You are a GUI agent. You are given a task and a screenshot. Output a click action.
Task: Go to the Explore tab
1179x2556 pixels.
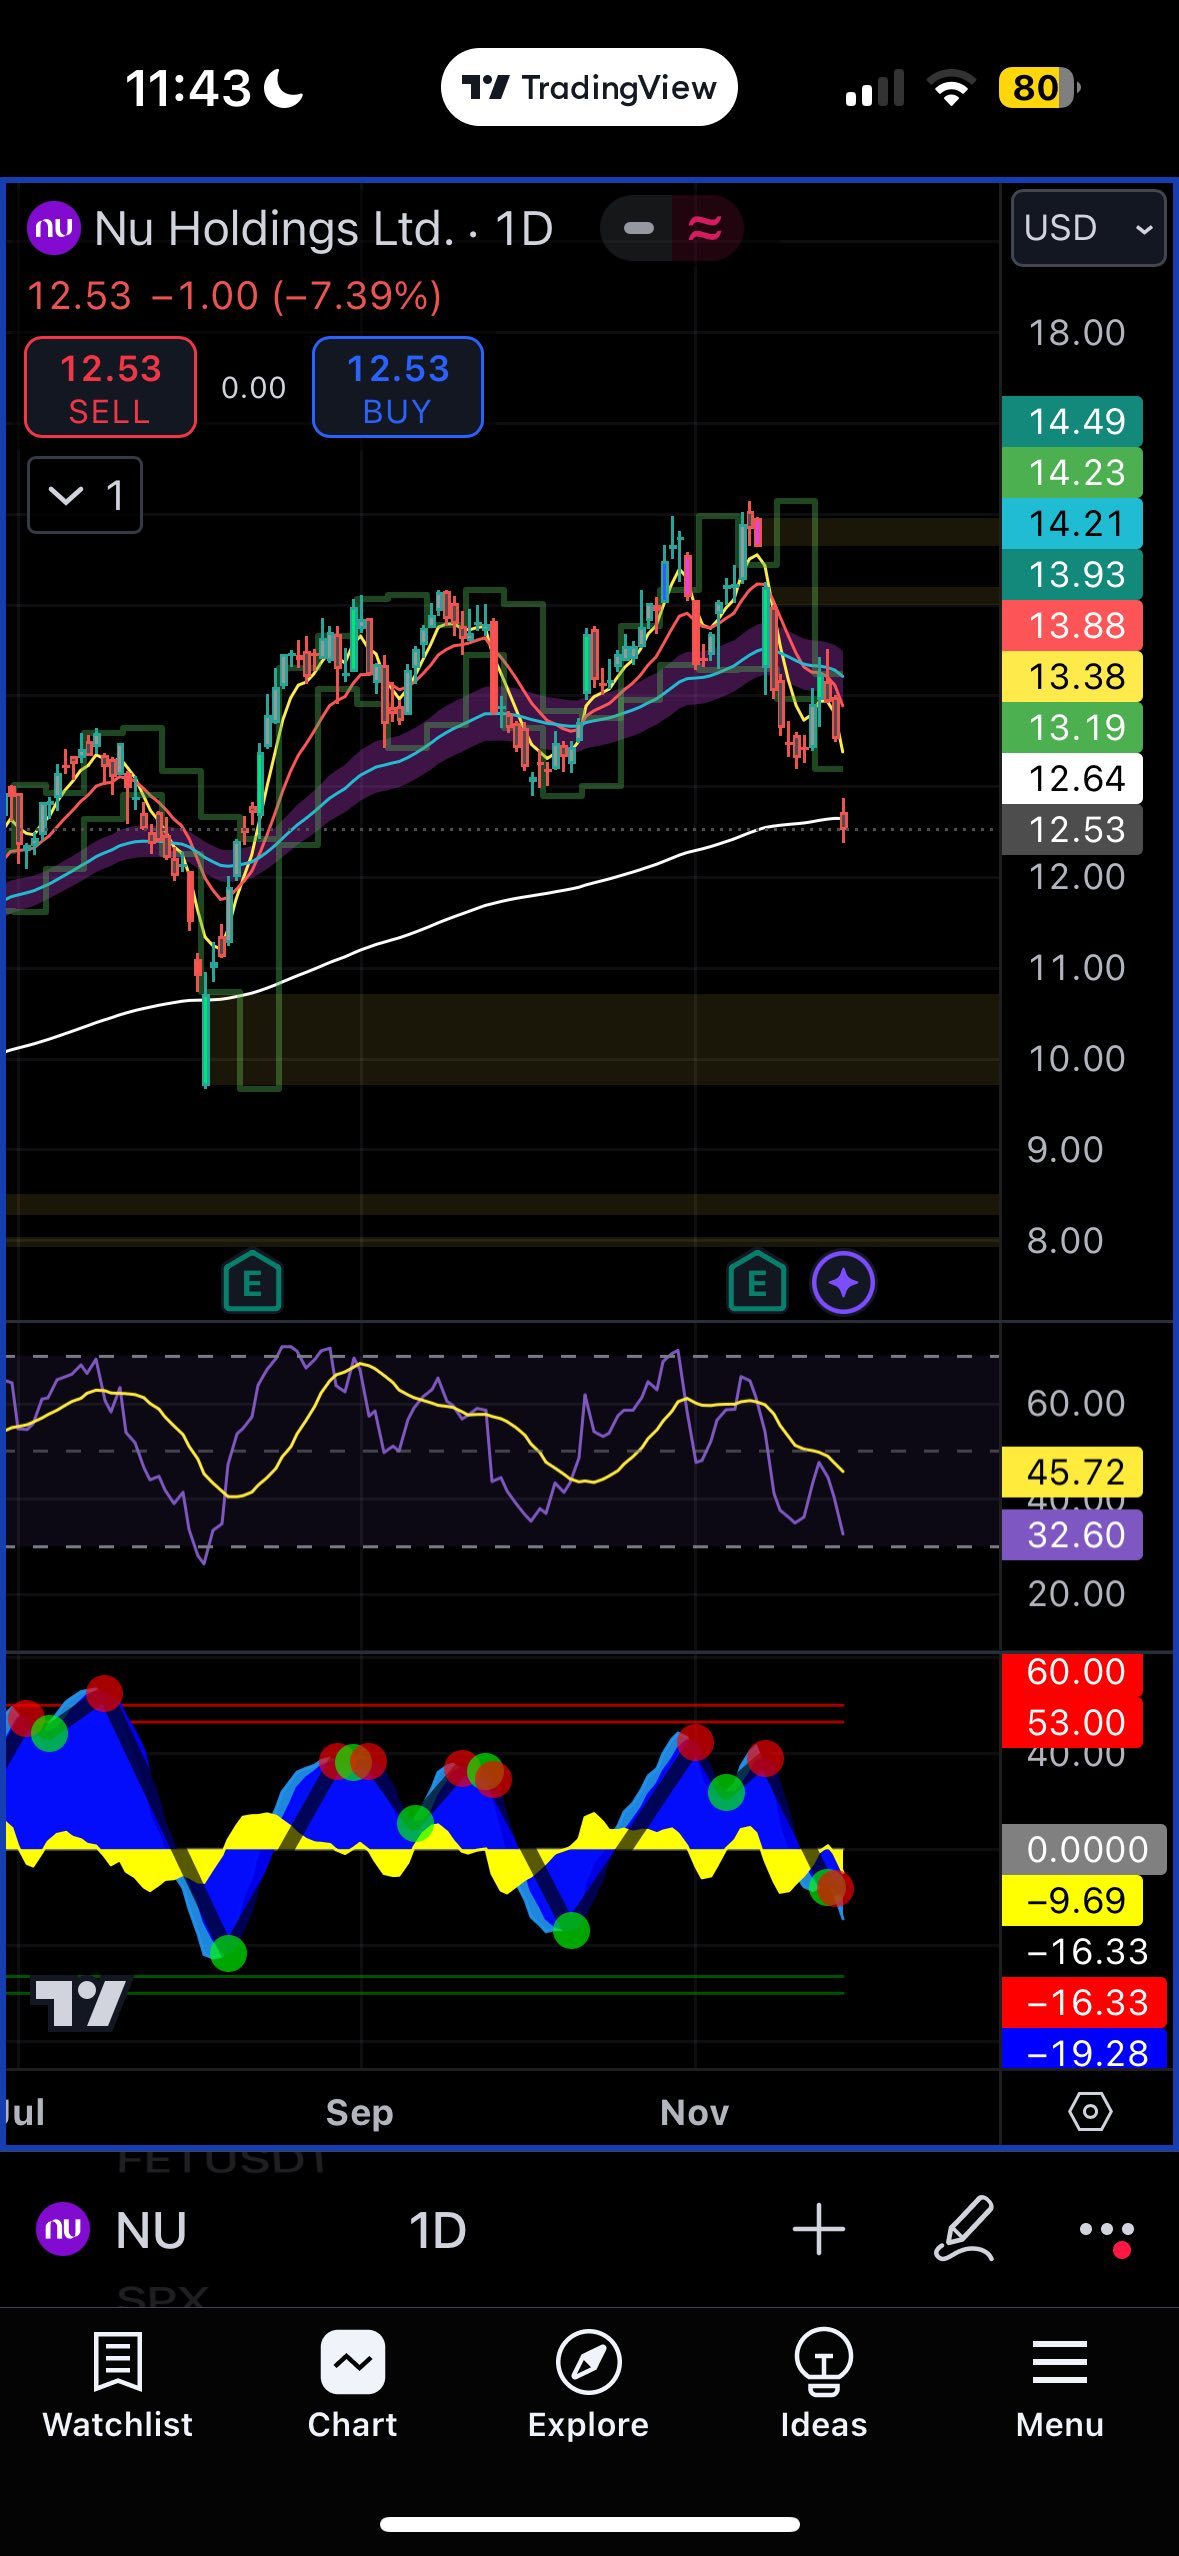coord(588,2385)
